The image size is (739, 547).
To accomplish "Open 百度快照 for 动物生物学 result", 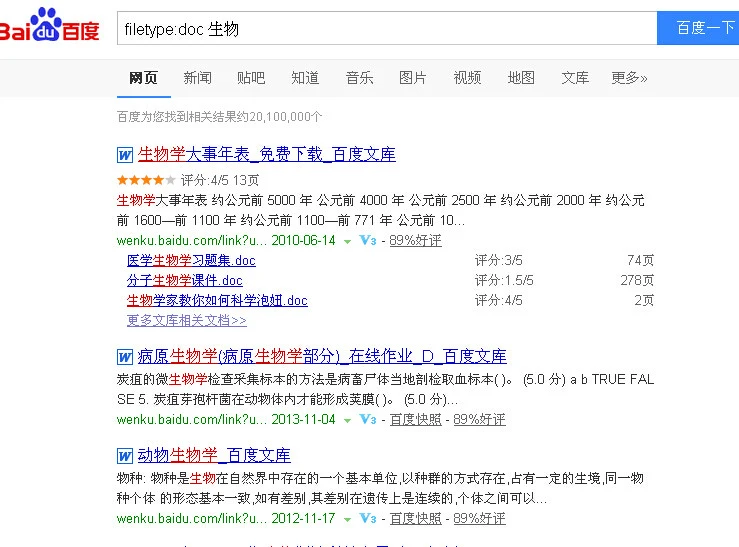I will (x=415, y=519).
